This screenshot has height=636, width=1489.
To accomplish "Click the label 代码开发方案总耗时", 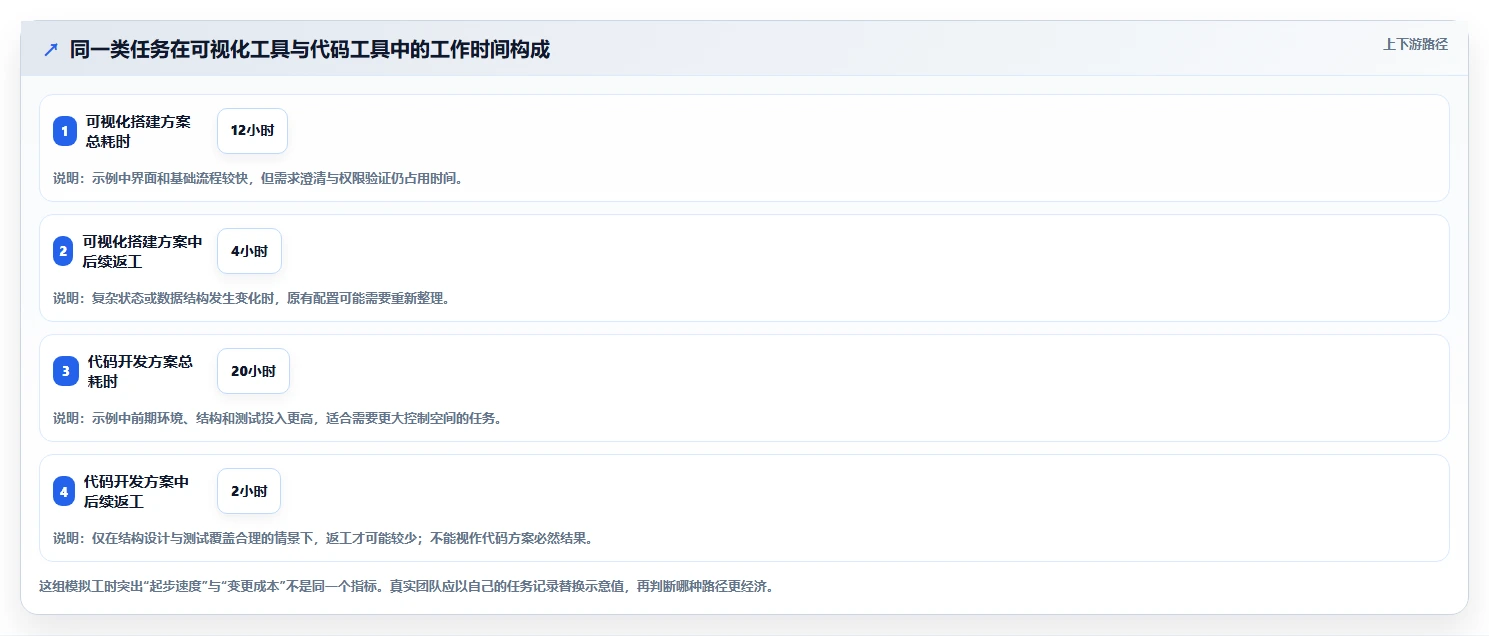I will pos(140,371).
